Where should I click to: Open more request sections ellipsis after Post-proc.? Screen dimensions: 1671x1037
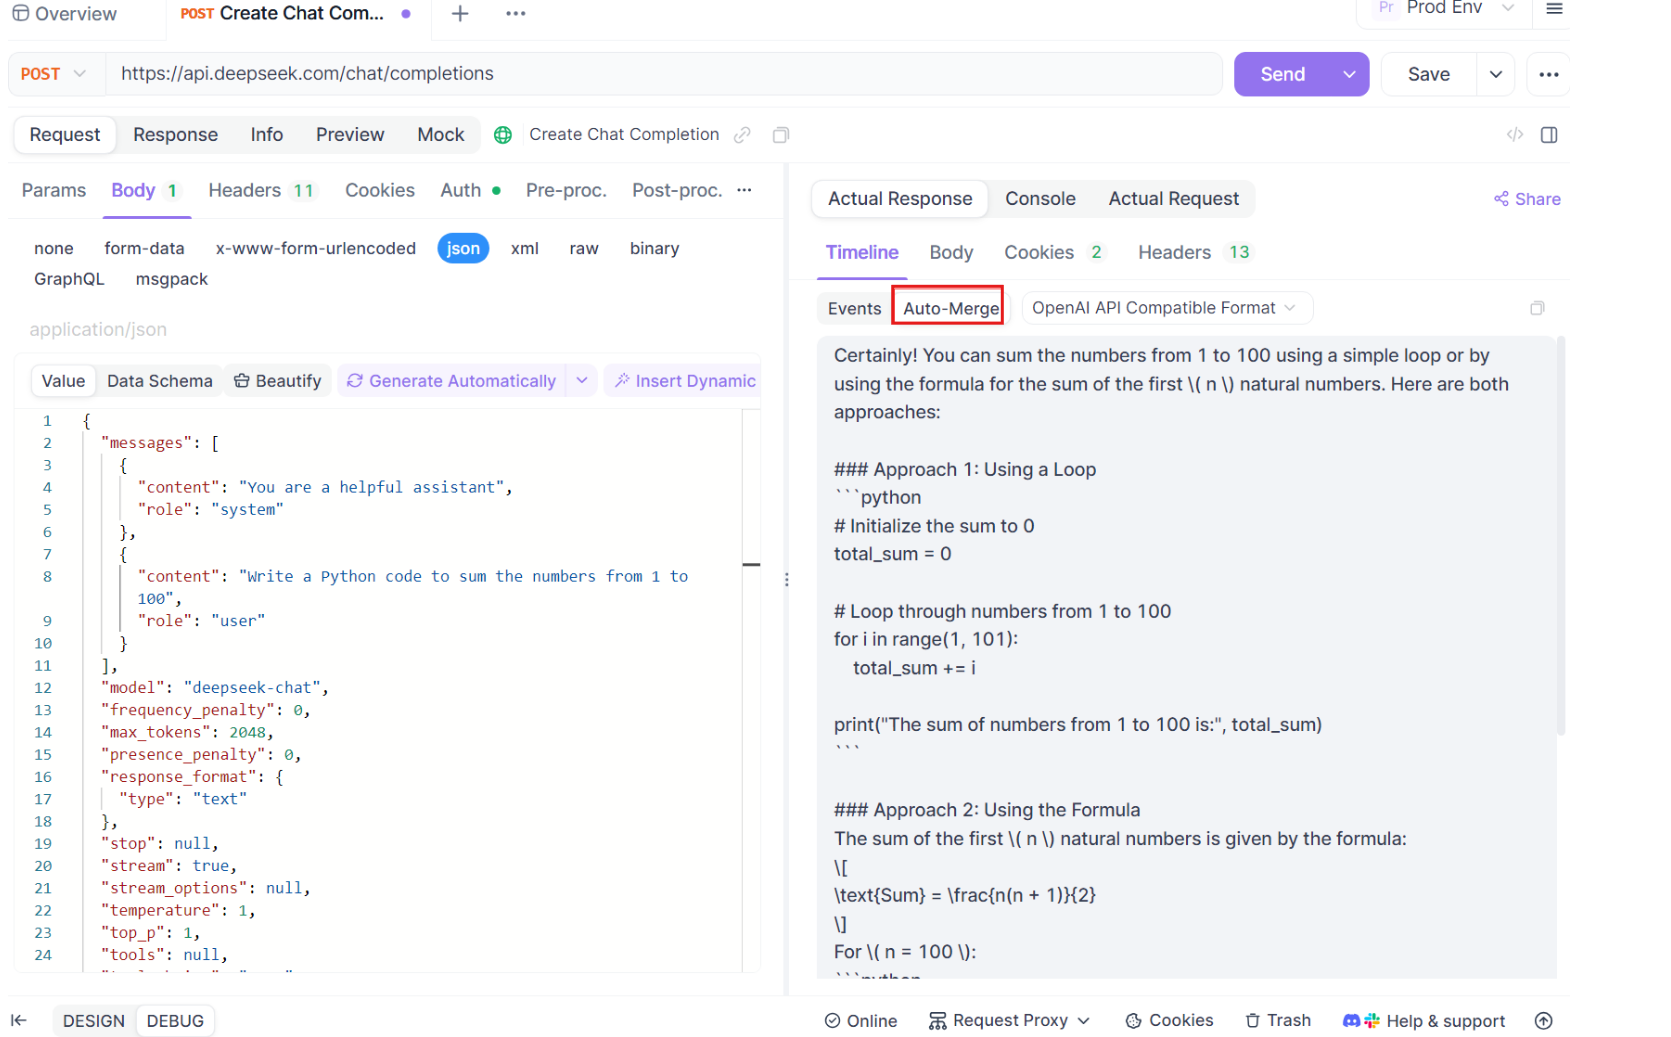(x=744, y=190)
